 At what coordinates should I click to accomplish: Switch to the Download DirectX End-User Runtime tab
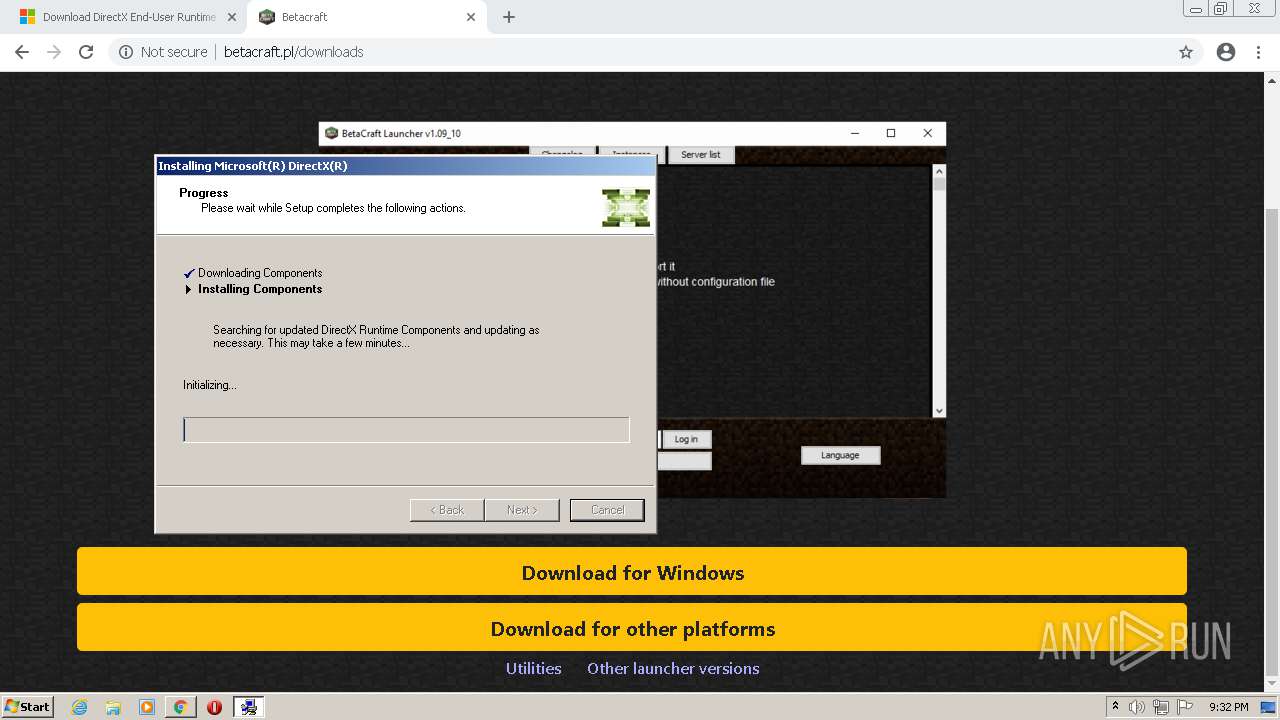128,17
